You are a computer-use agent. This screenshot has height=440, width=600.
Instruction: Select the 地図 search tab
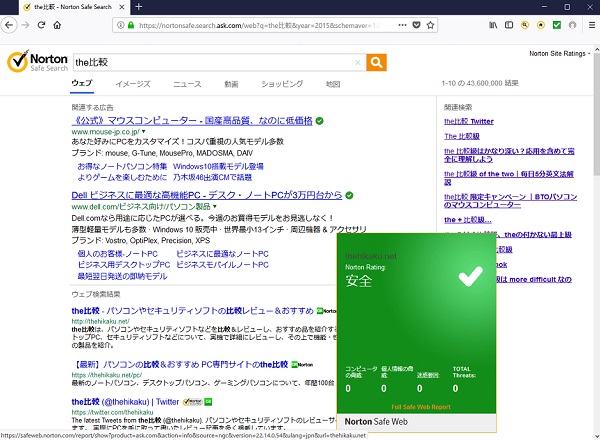pos(333,84)
